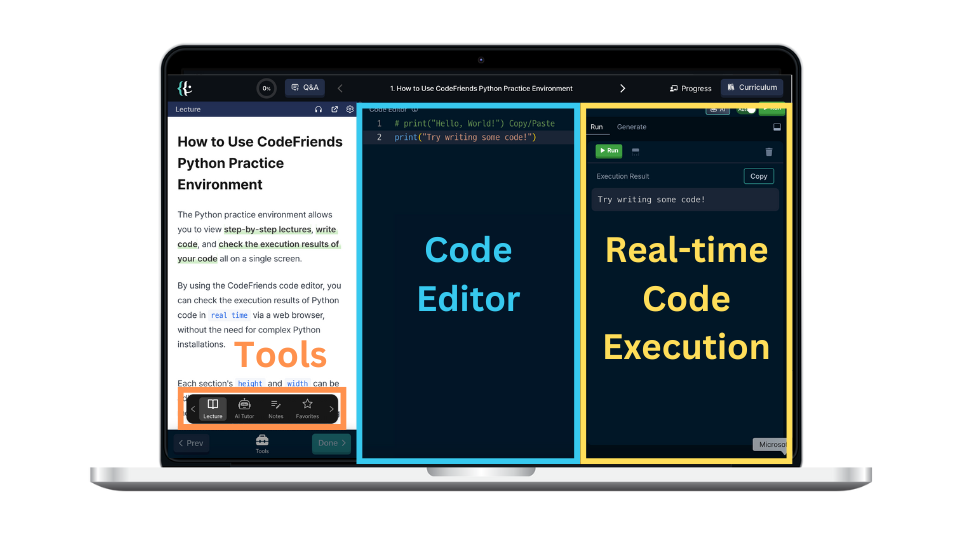960x540 pixels.
Task: Click the 'Lecture' panel header label
Action: (188, 109)
